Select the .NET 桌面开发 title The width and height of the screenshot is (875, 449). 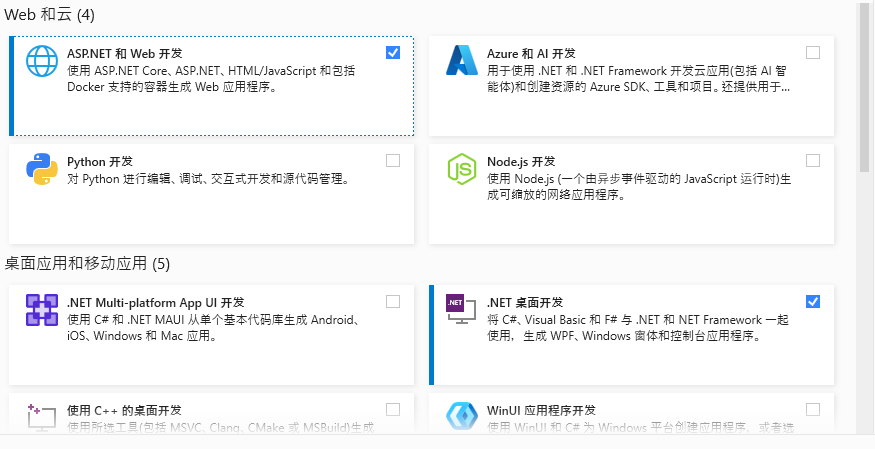525,303
